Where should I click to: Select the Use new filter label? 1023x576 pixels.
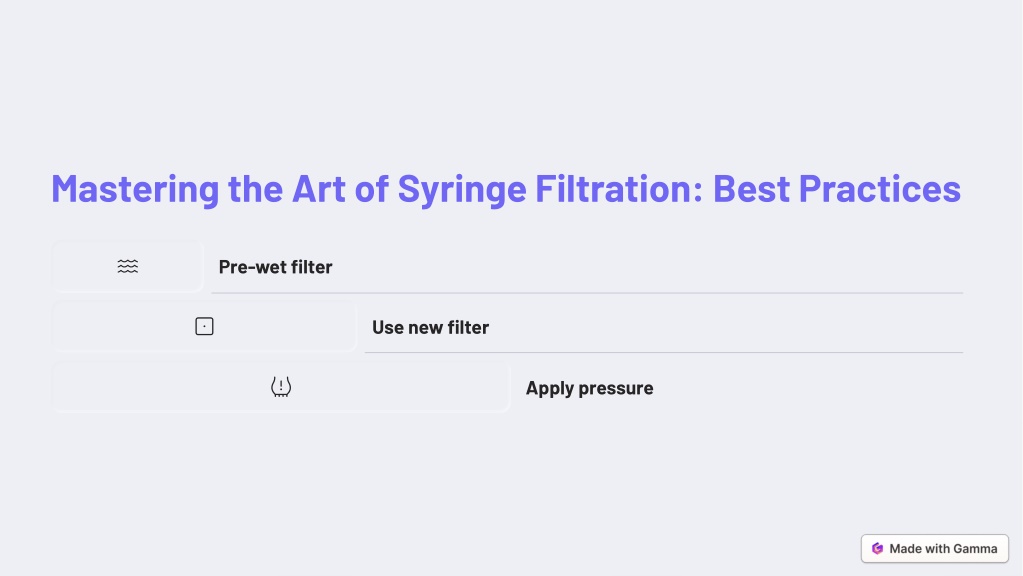pyautogui.click(x=431, y=327)
